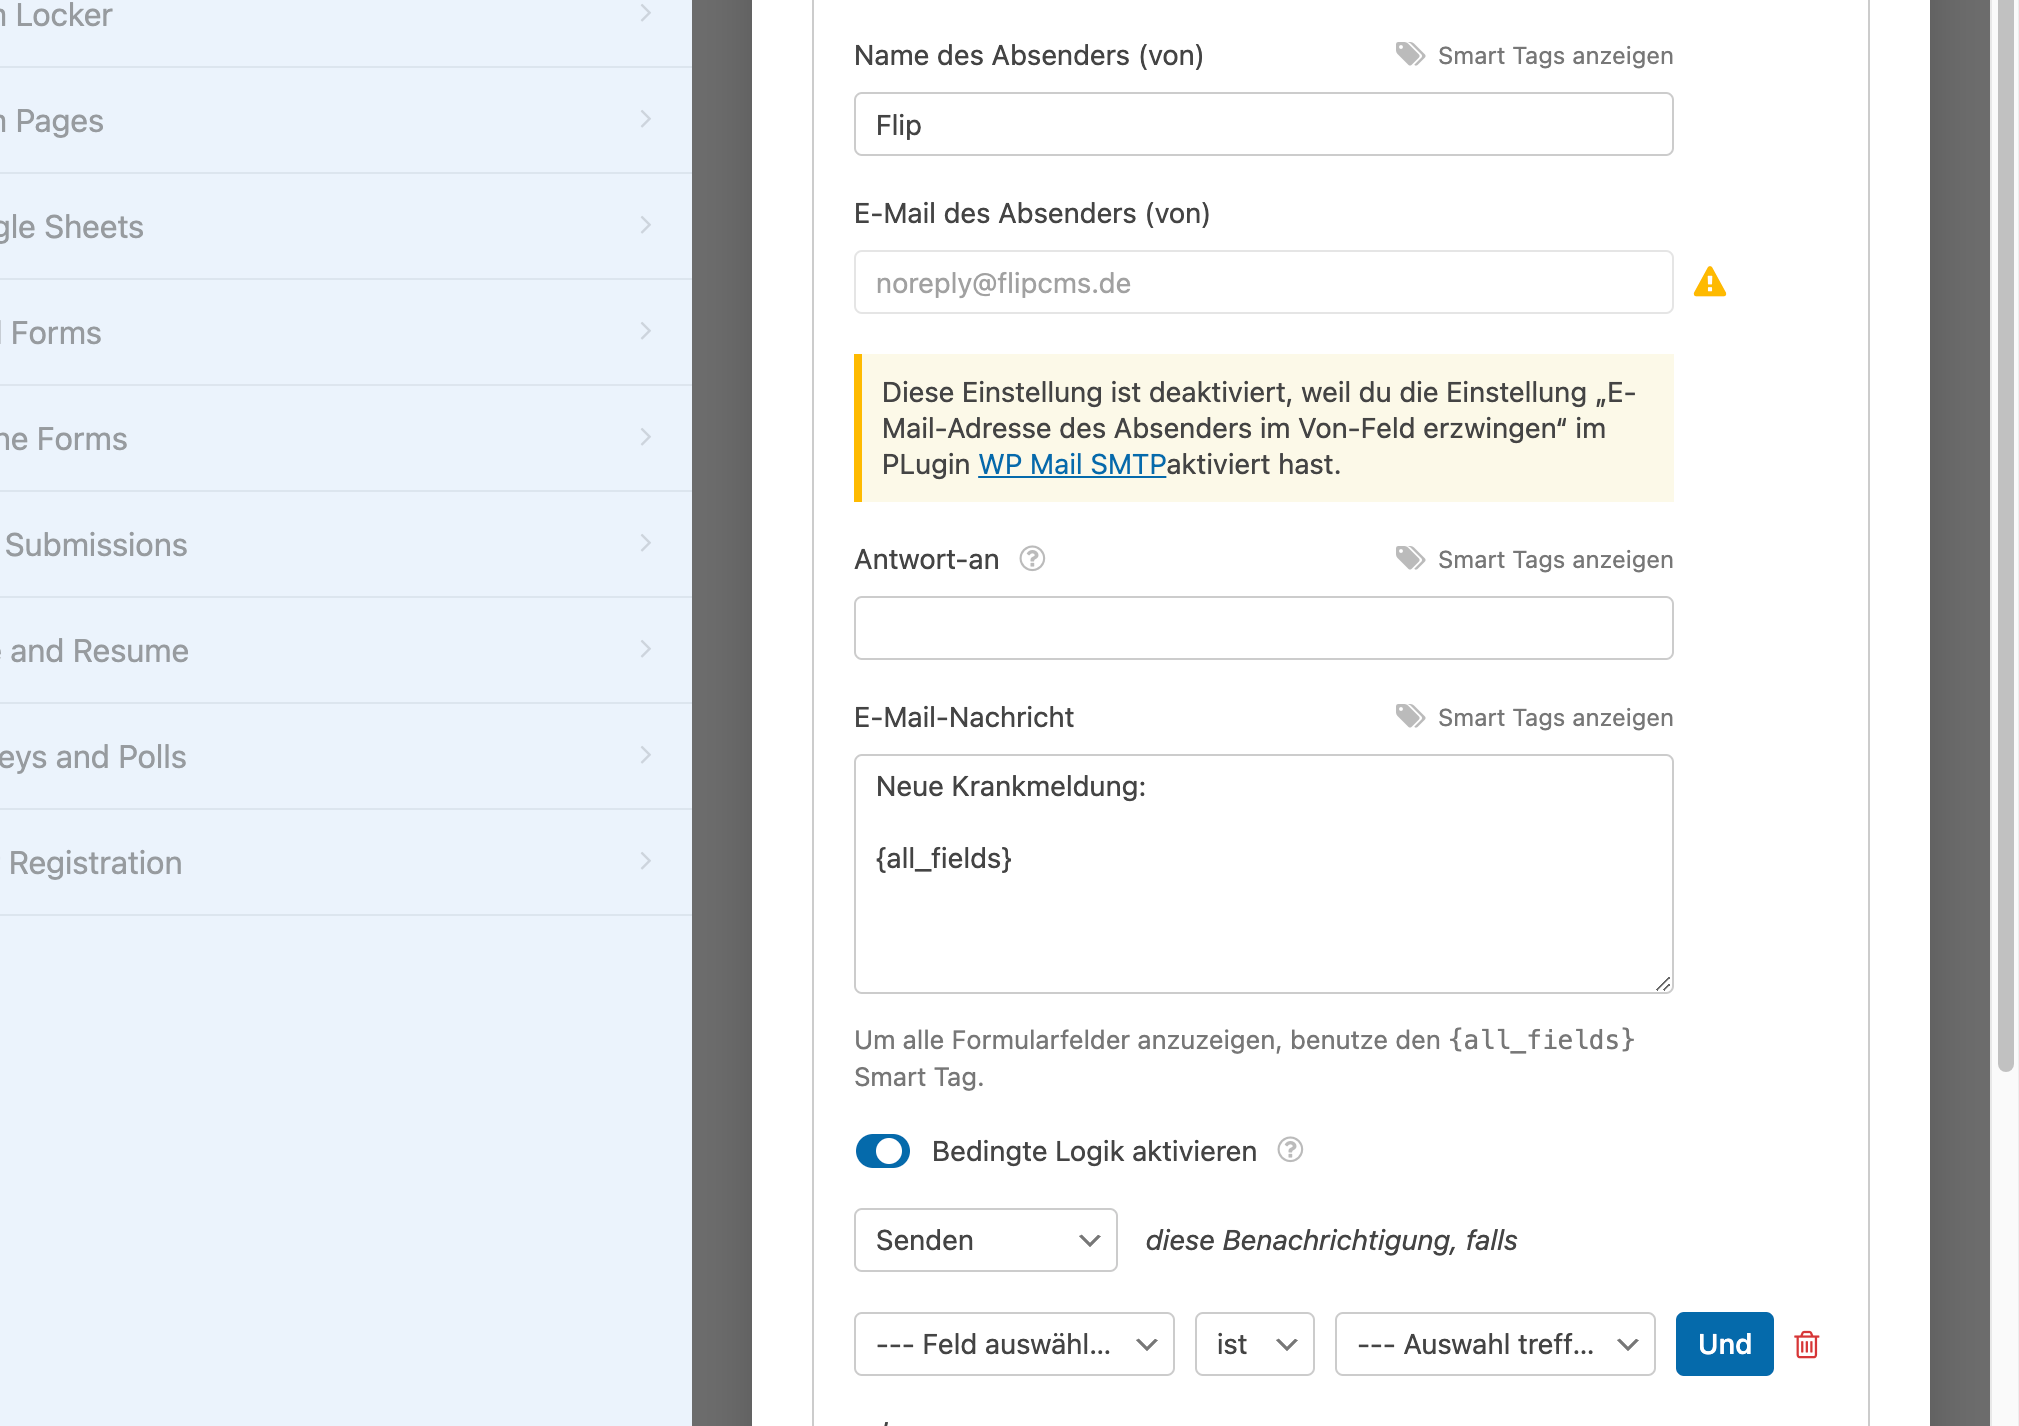
Task: Toggle off Bedingte Logik aktivieren switch
Action: coord(882,1151)
